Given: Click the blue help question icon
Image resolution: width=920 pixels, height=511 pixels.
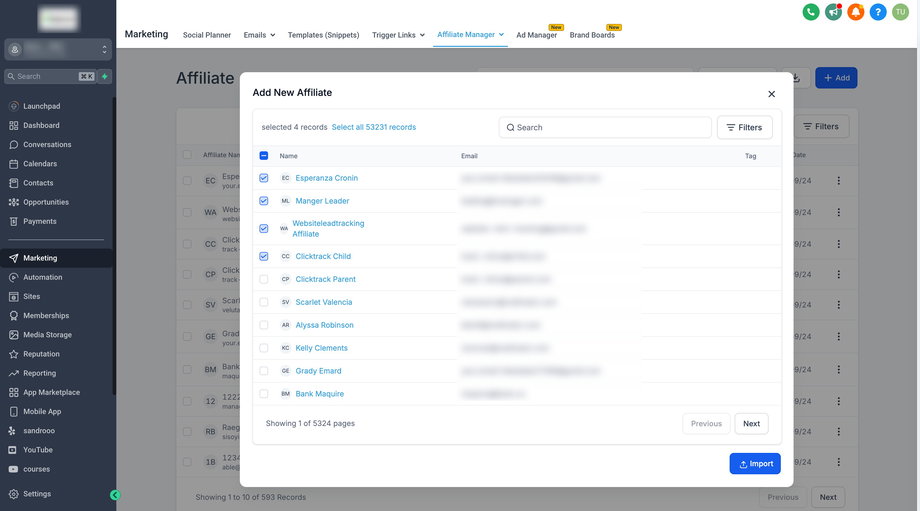Looking at the screenshot, I should pyautogui.click(x=878, y=12).
